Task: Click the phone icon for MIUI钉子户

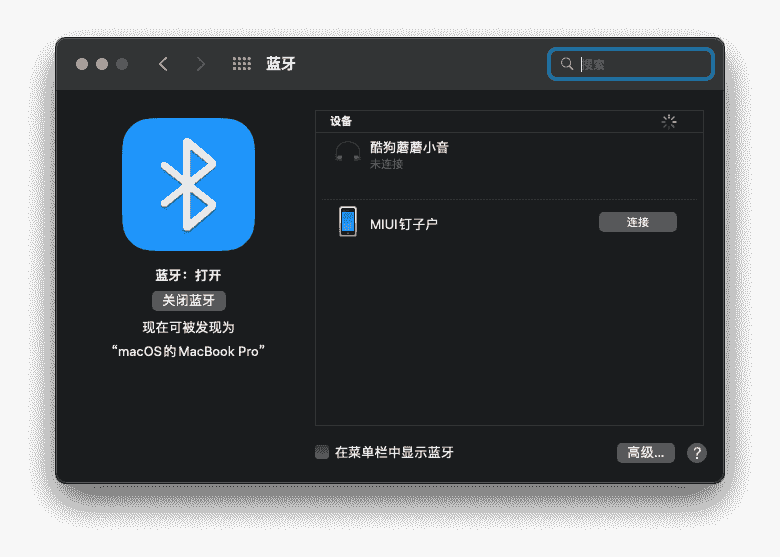Action: click(x=347, y=222)
